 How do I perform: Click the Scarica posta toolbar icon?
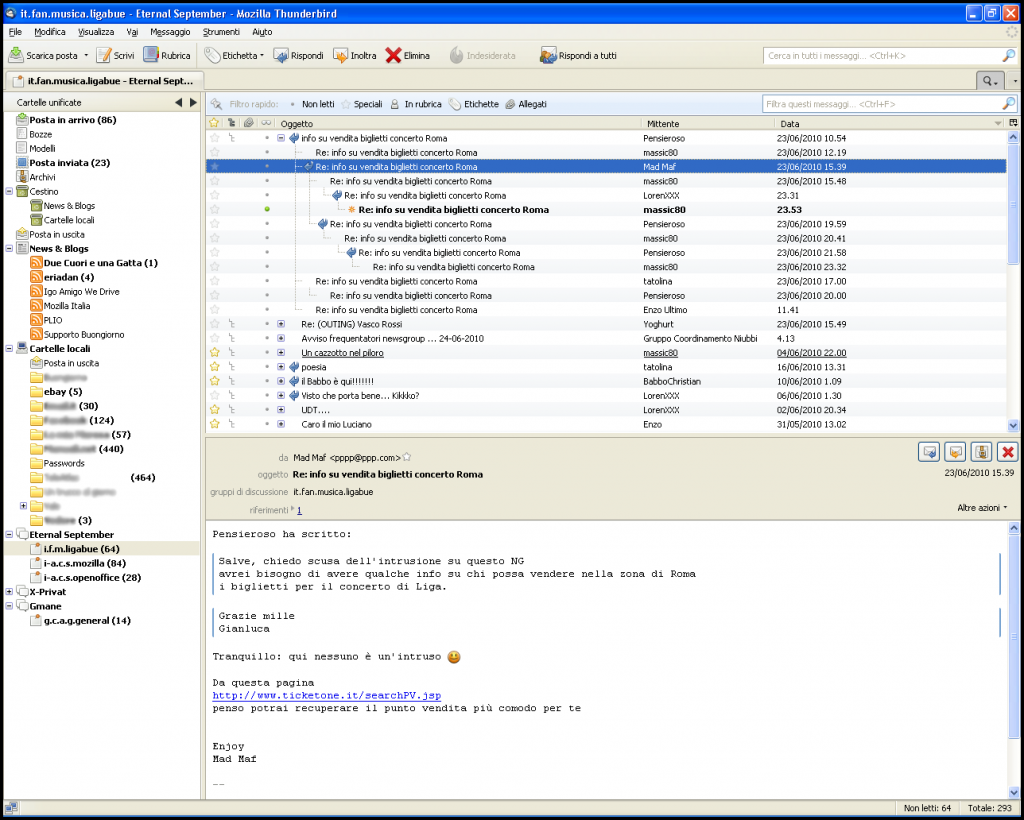pos(16,55)
